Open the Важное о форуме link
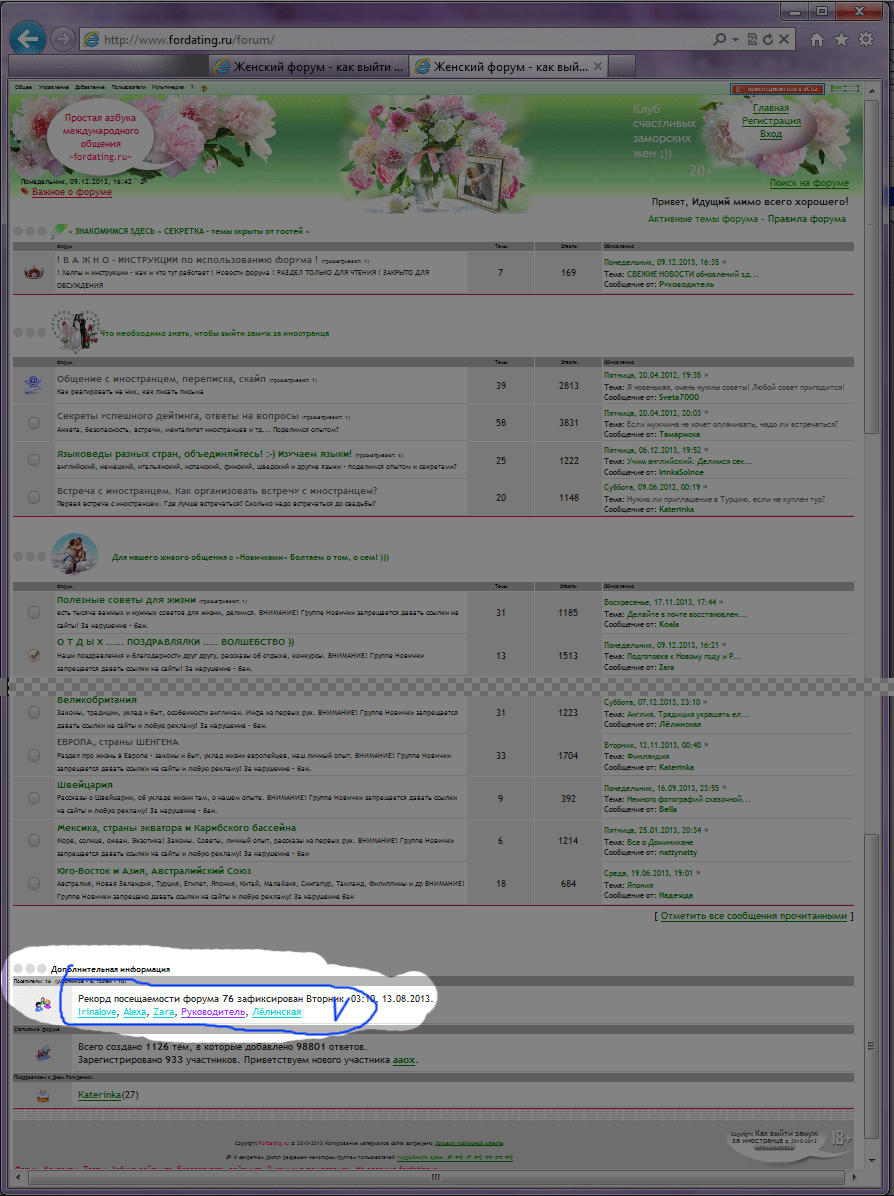Screen dimensions: 894x1196 coord(72,192)
